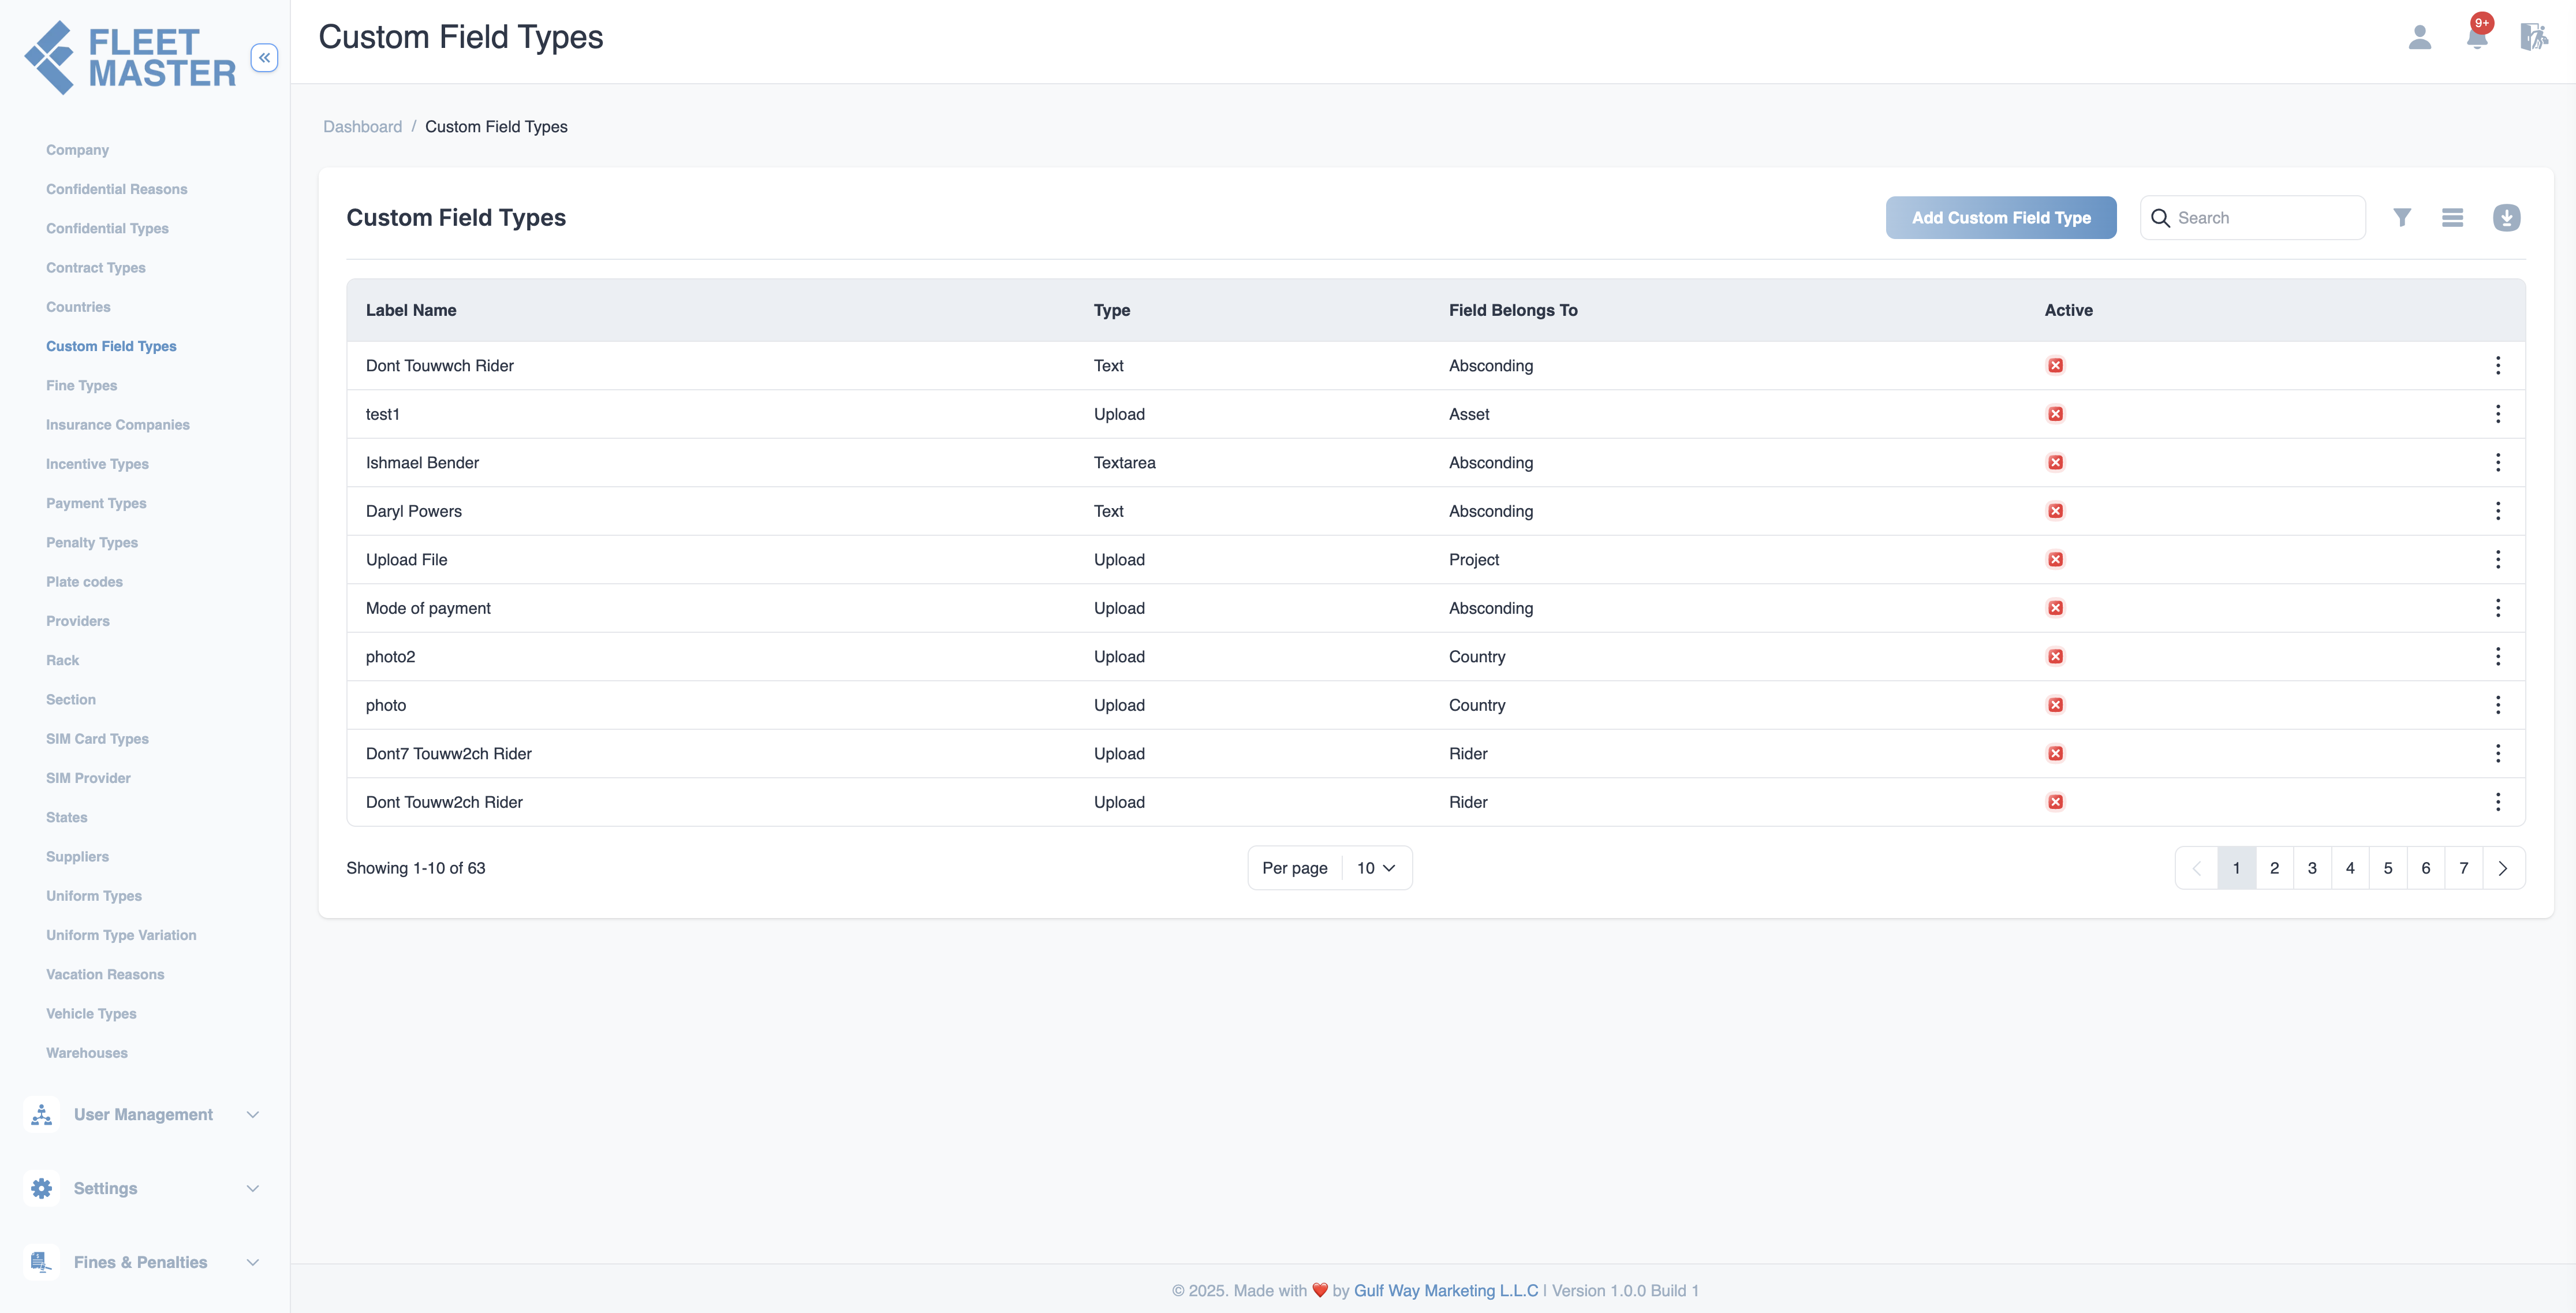Open row actions for Dont Touww2ch Rider
The height and width of the screenshot is (1313, 2576).
pyautogui.click(x=2497, y=802)
